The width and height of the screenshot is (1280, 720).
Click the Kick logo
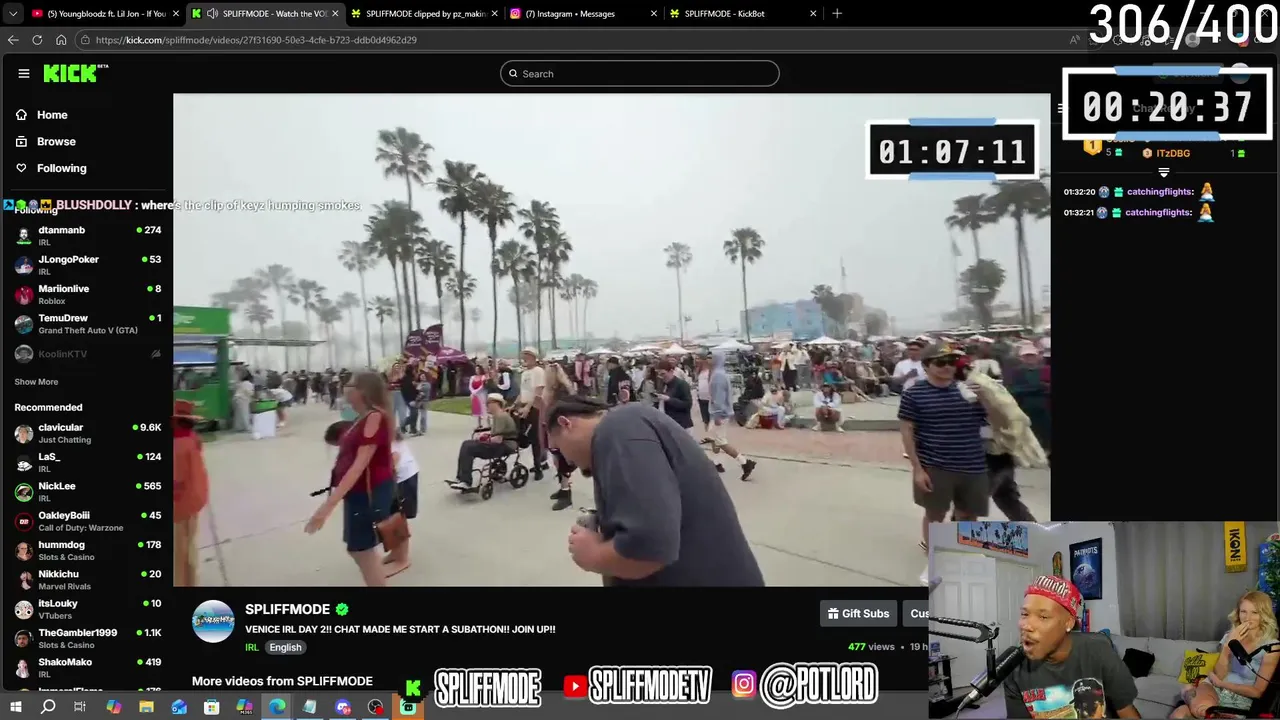[75, 73]
